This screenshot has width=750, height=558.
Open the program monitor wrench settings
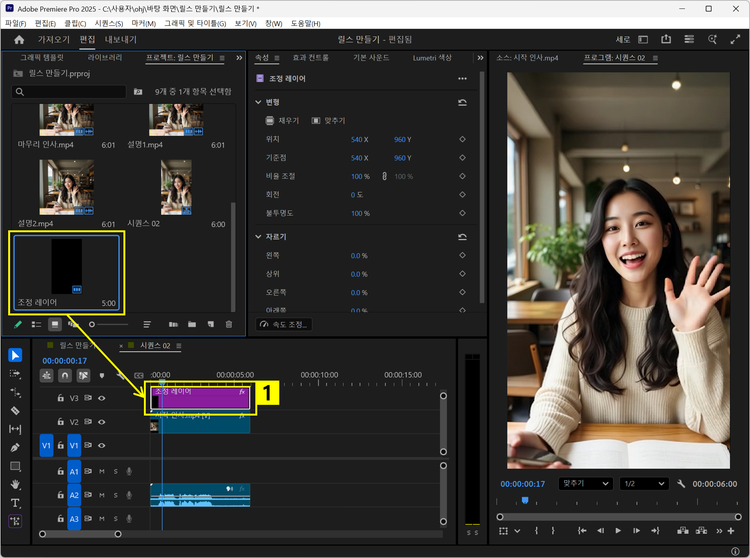(681, 483)
